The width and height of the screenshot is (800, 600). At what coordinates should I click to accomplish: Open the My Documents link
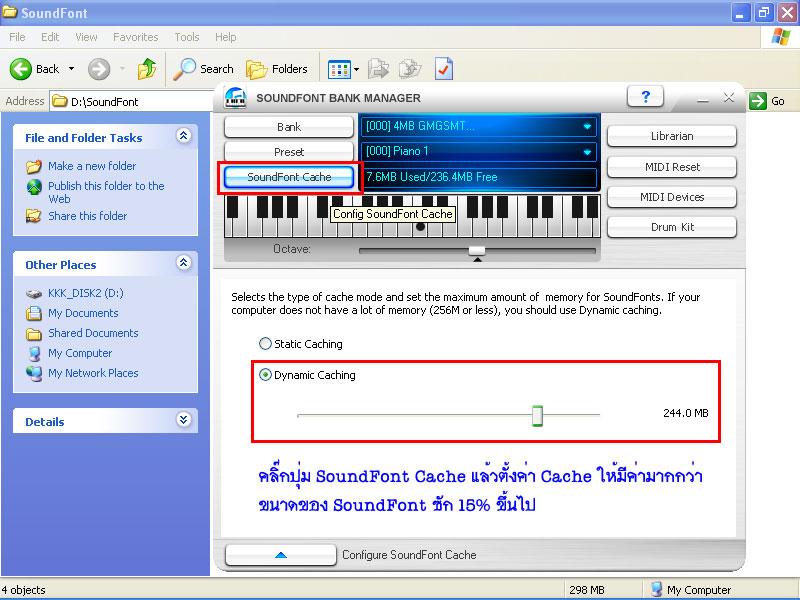tap(83, 313)
